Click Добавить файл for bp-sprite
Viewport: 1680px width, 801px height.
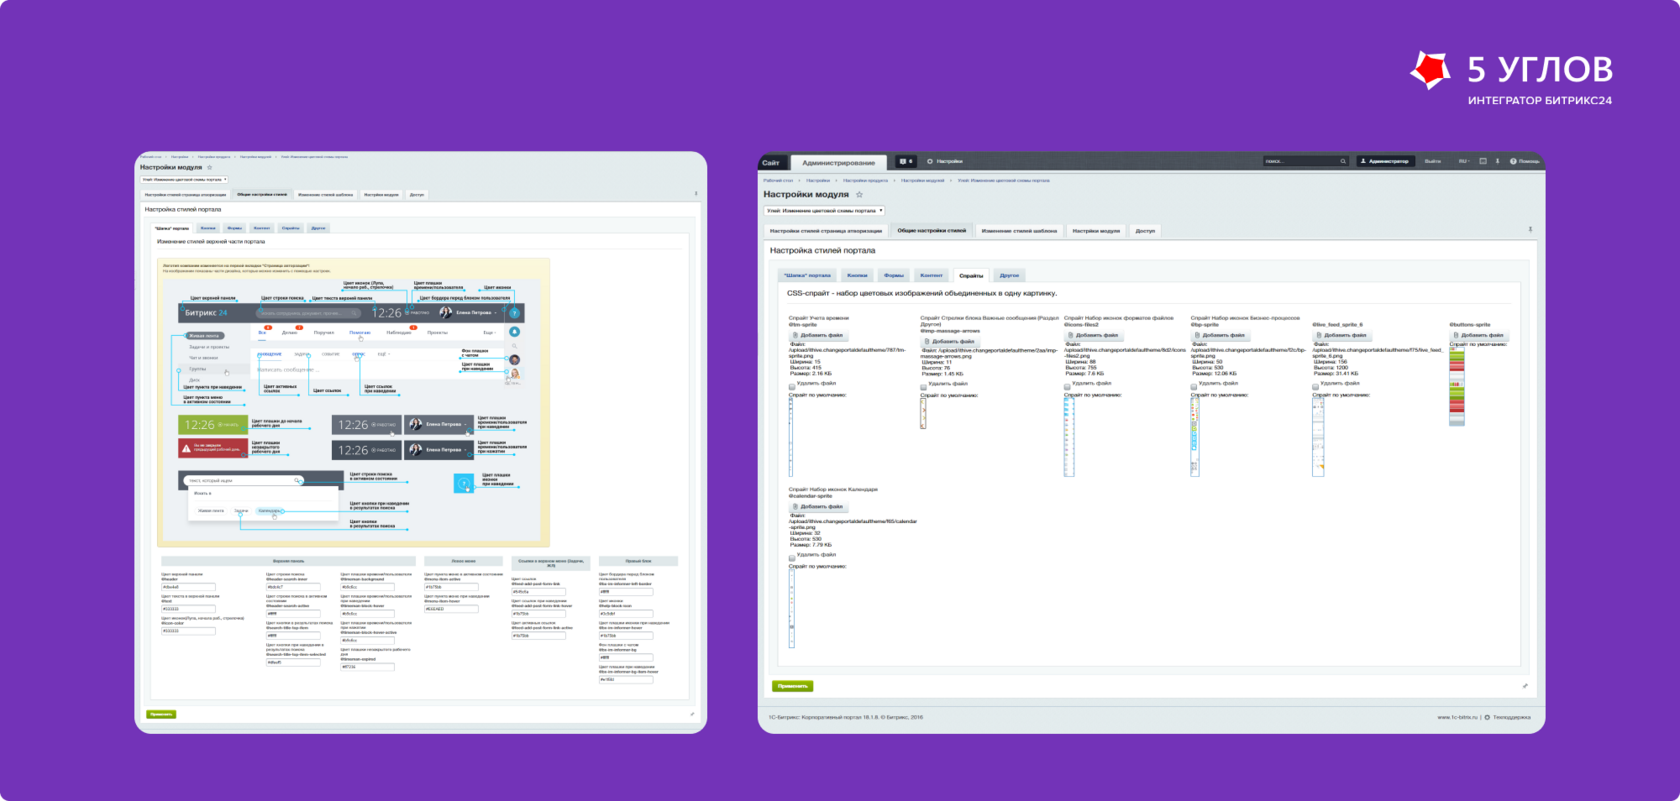point(1219,336)
